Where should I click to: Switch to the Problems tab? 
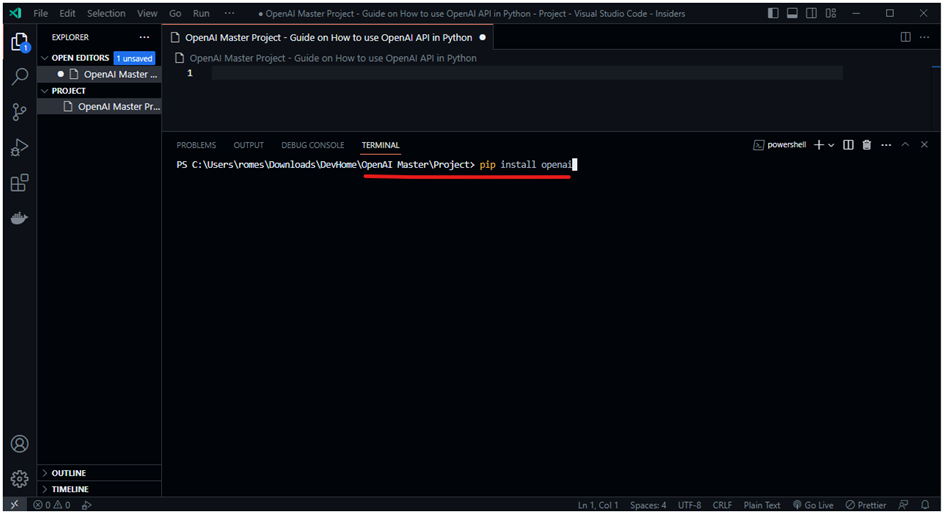point(196,145)
